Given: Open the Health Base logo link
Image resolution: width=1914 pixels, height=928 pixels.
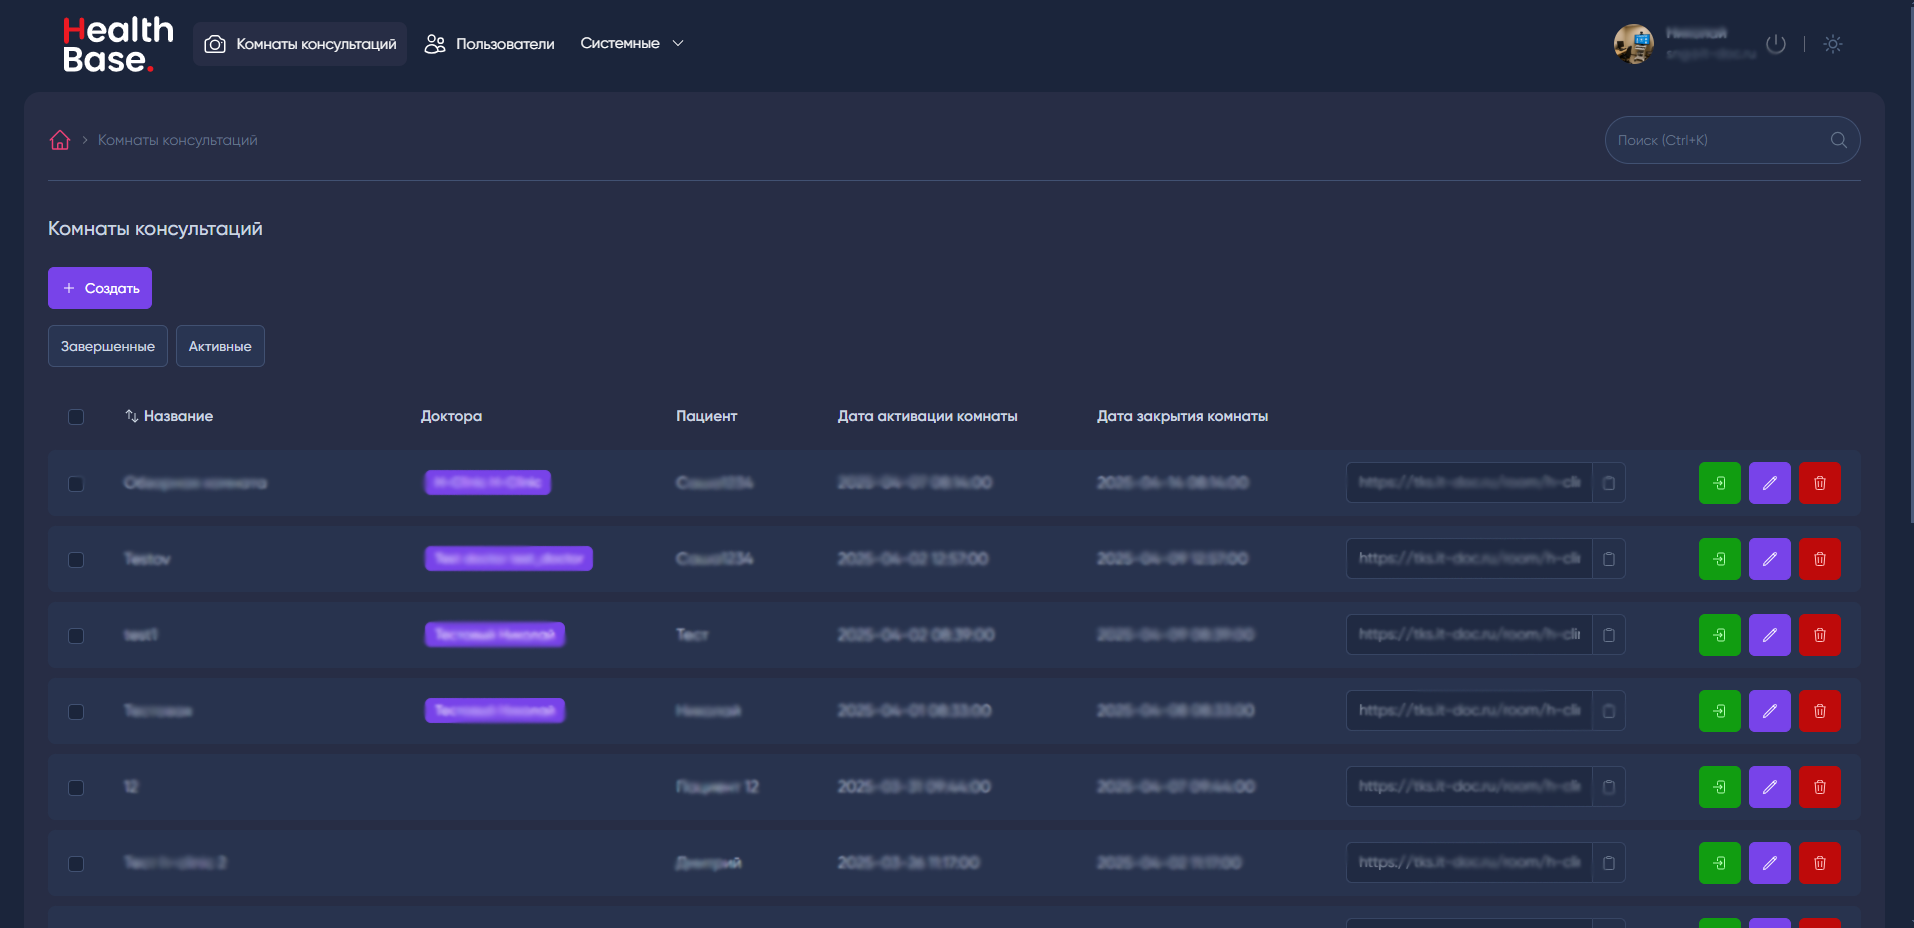Looking at the screenshot, I should (118, 45).
